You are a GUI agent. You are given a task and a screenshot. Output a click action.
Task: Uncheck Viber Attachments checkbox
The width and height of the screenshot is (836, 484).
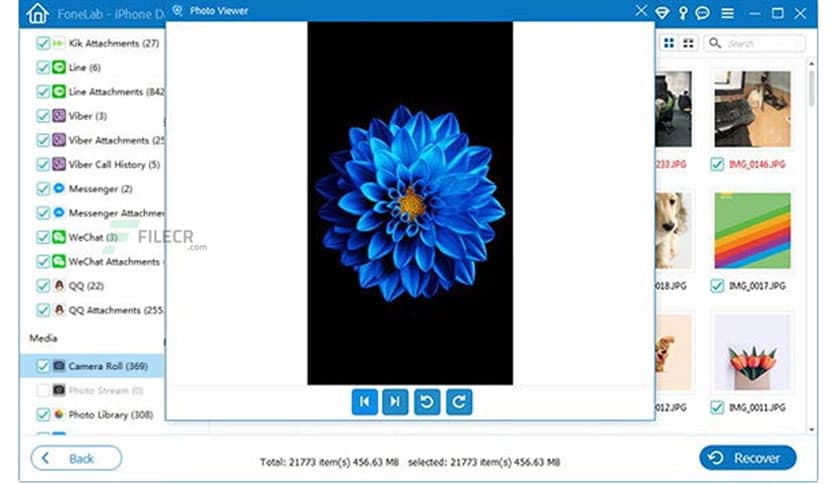pyautogui.click(x=43, y=140)
